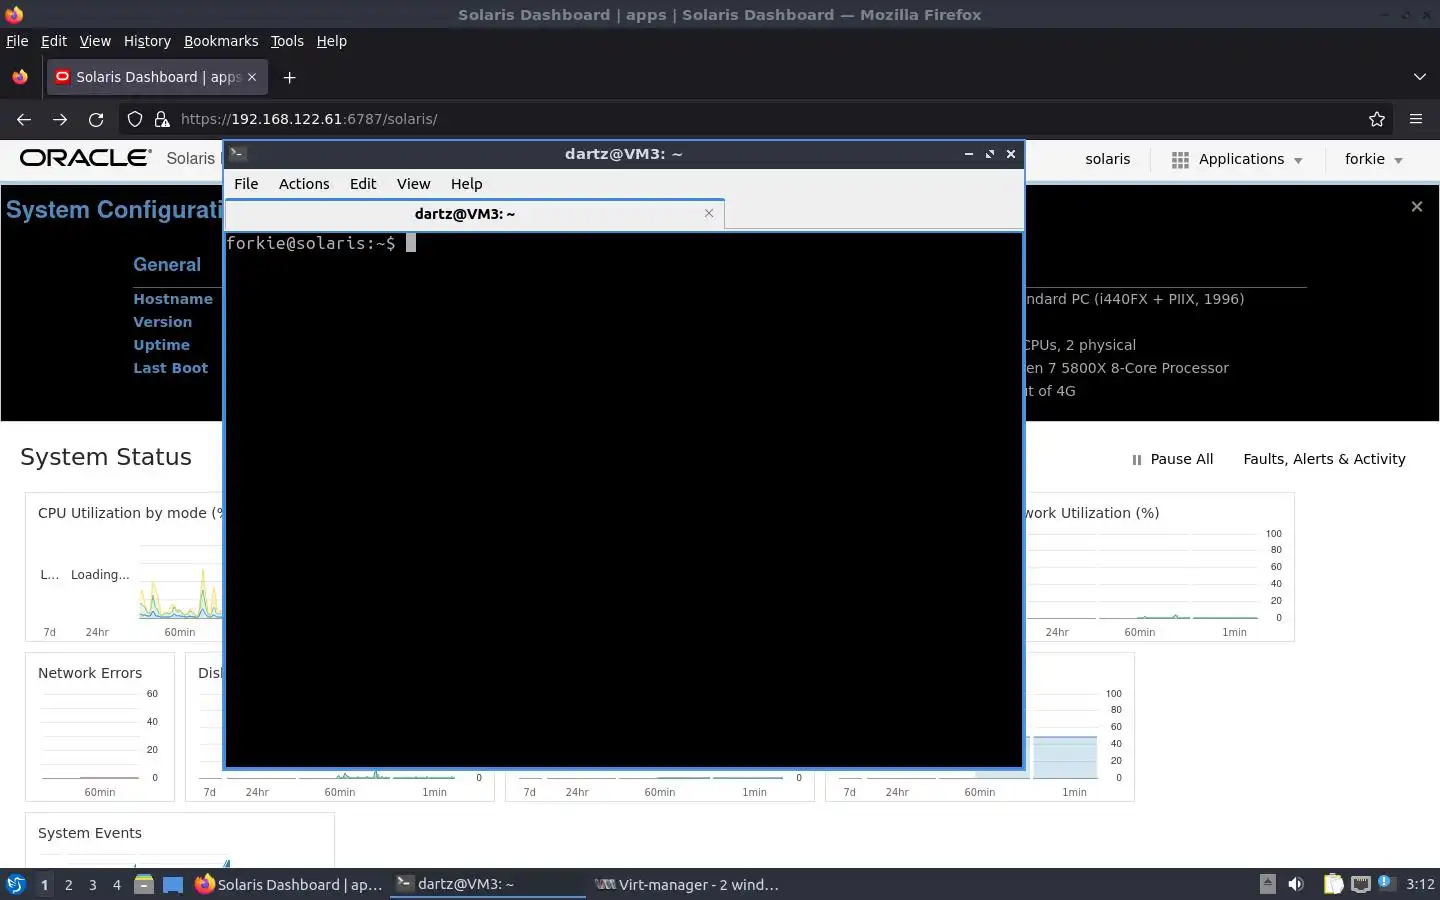The height and width of the screenshot is (900, 1440).
Task: Click Firefox View pinned icon
Action: [x=20, y=77]
